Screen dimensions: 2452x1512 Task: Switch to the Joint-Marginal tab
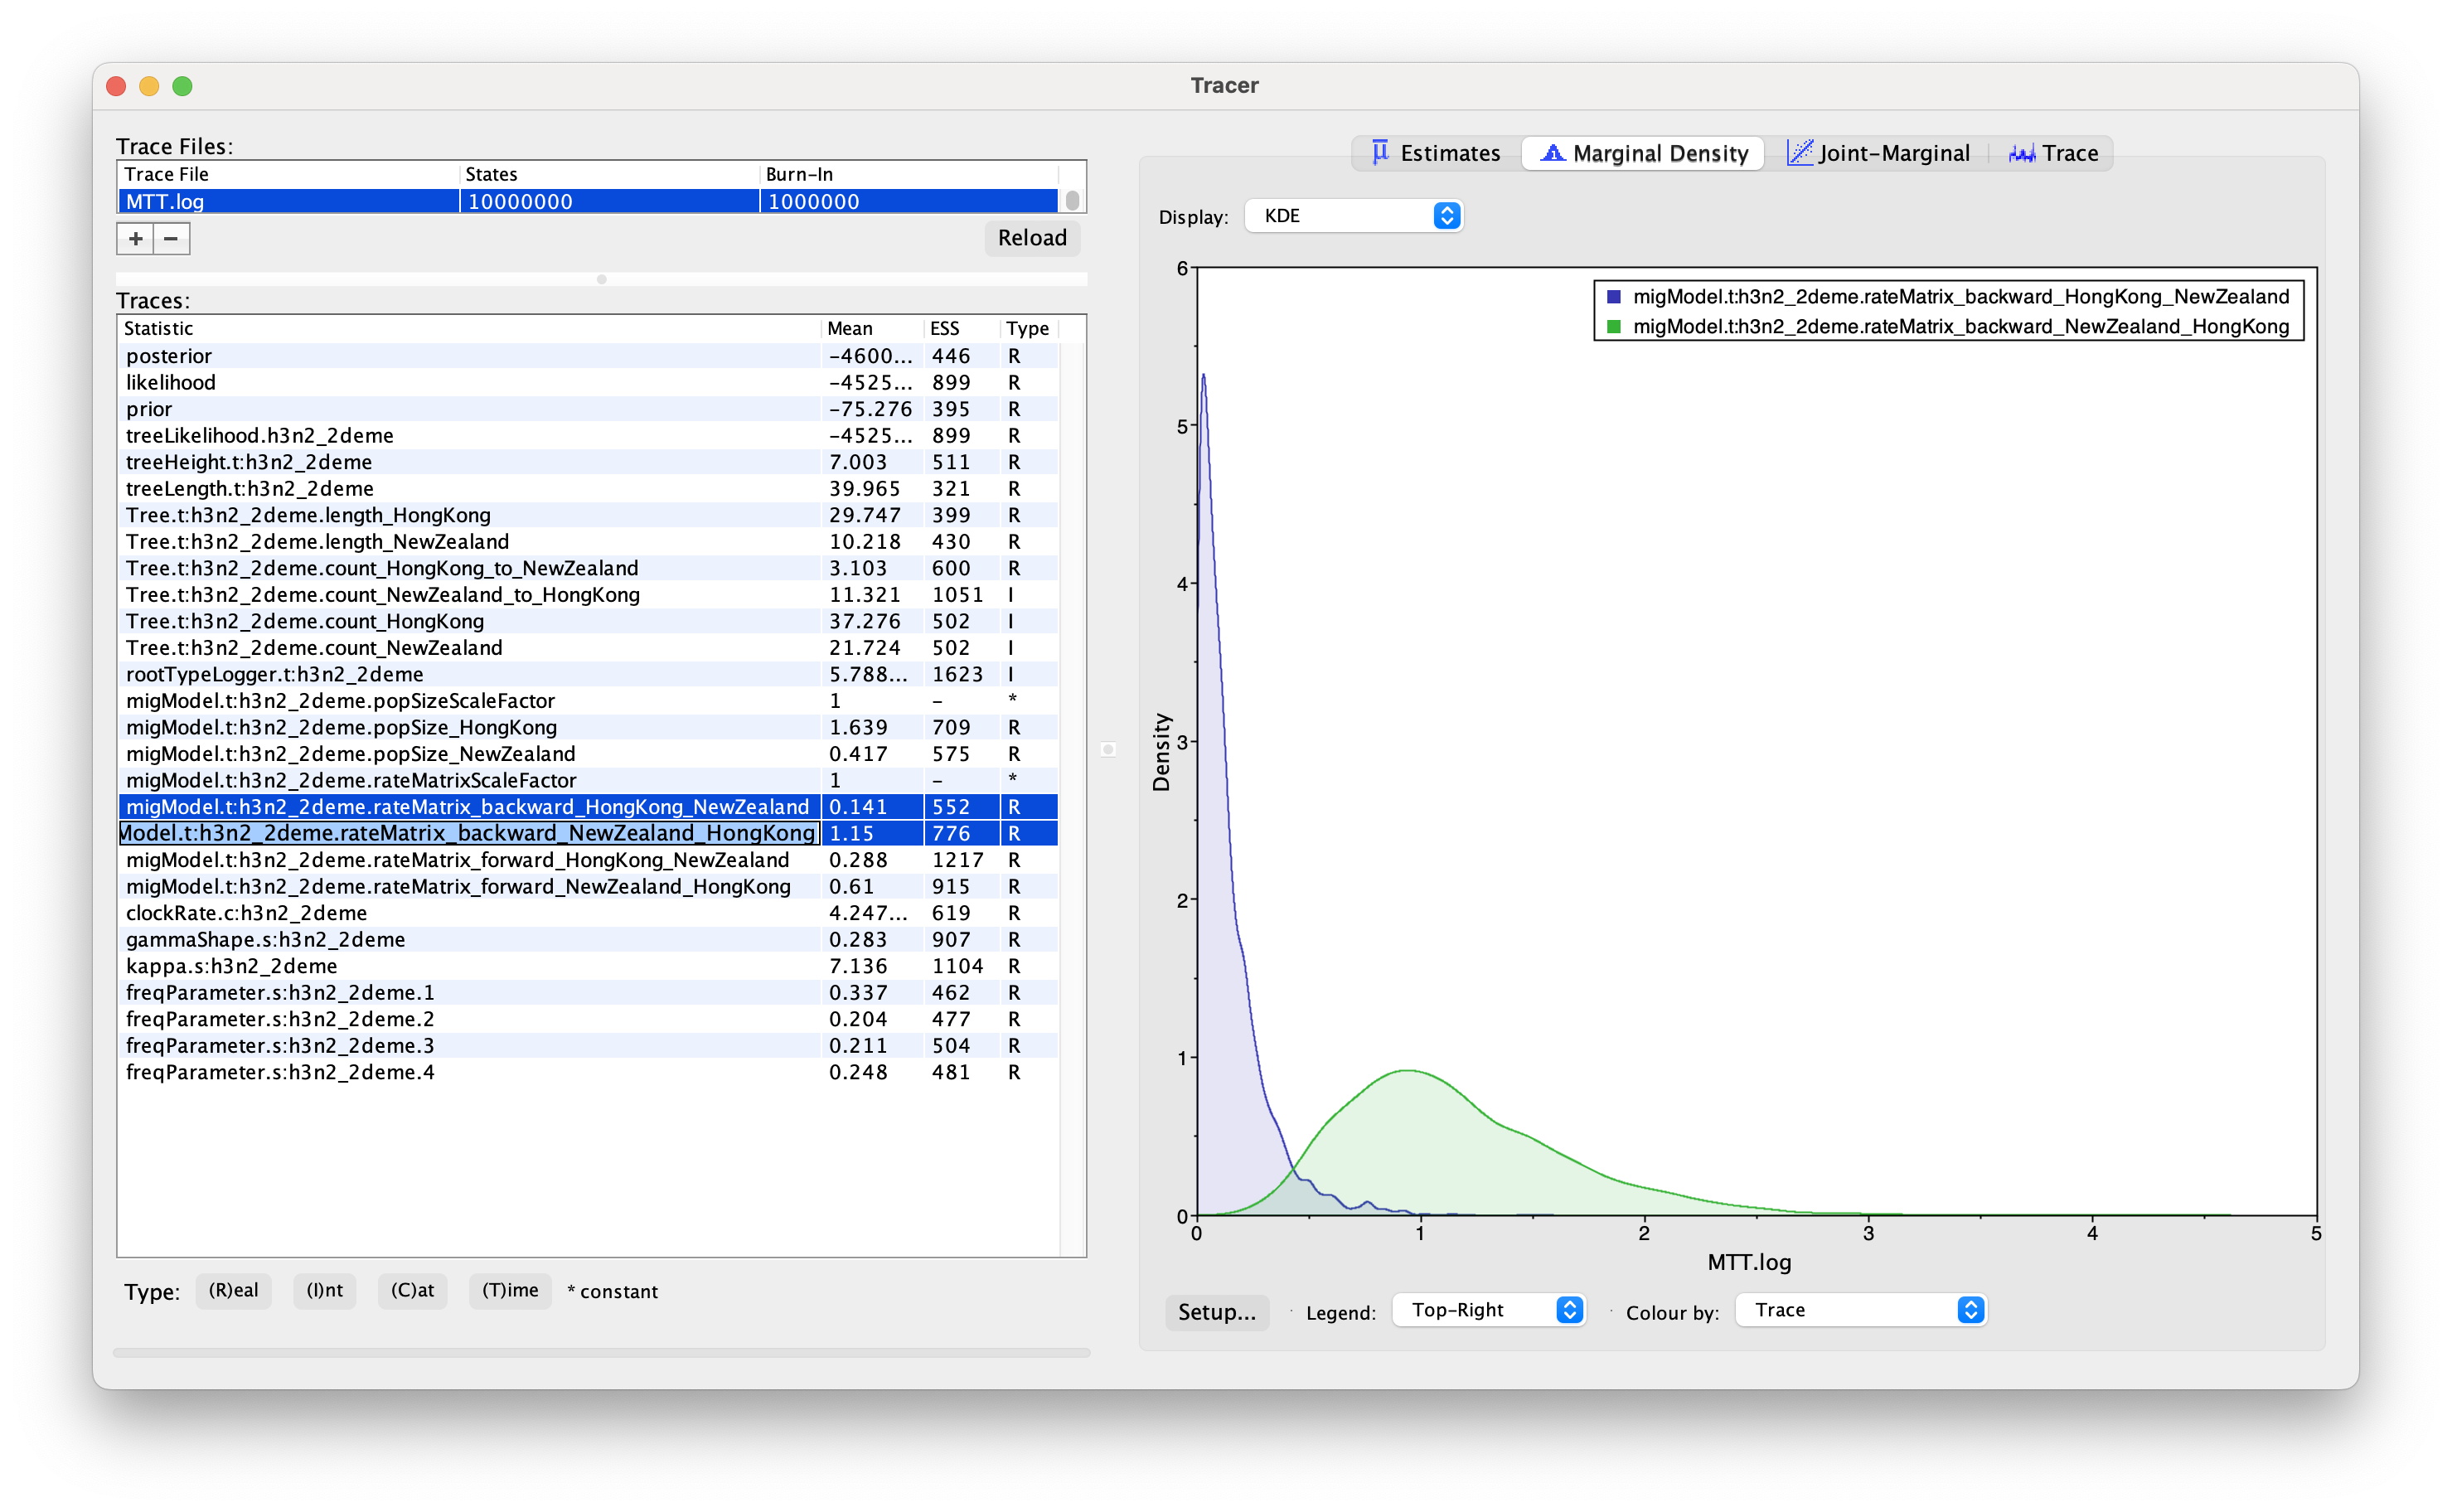tap(1893, 153)
